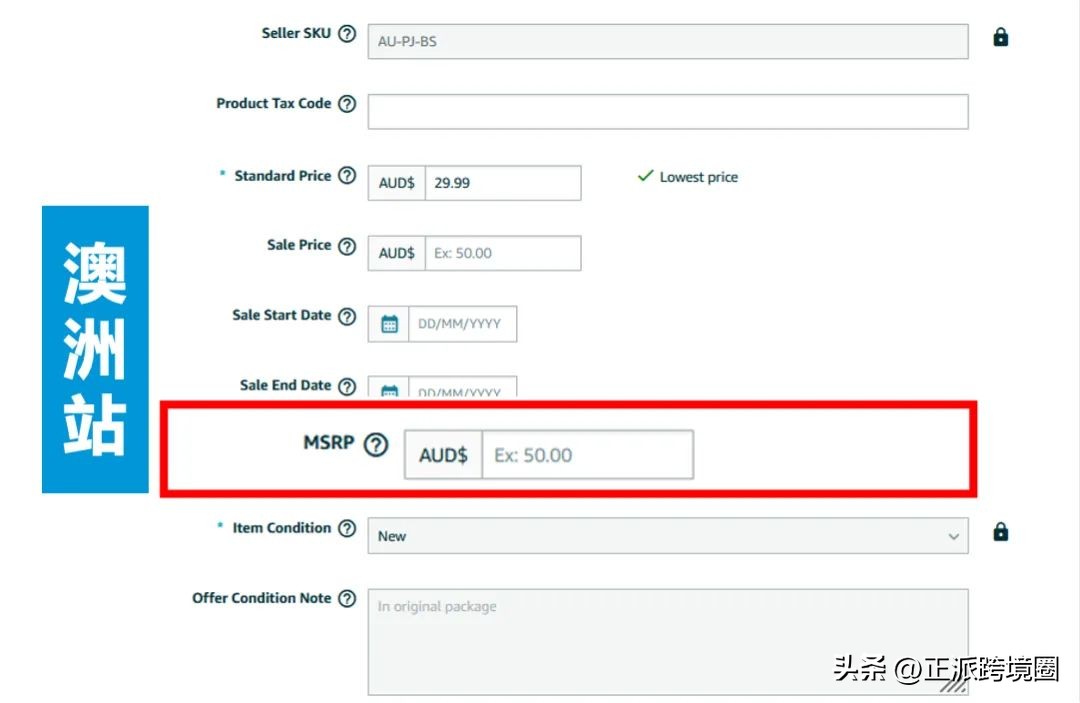Click the Product Tax Code label

click(273, 103)
